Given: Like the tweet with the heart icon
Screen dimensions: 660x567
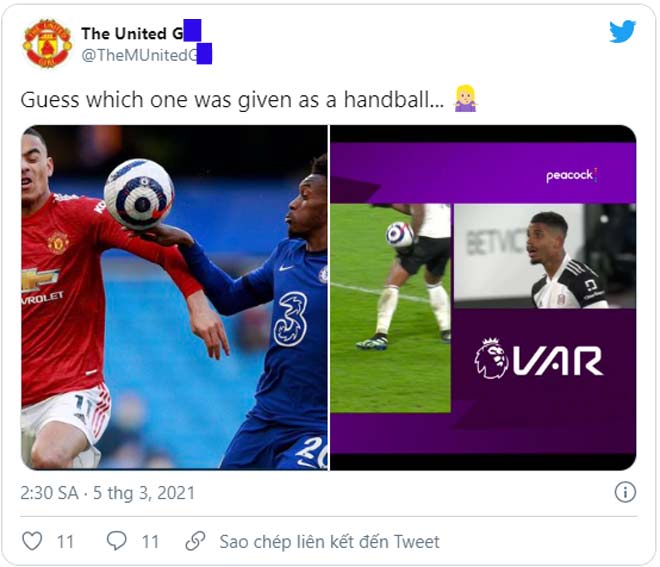Looking at the screenshot, I should [x=32, y=540].
